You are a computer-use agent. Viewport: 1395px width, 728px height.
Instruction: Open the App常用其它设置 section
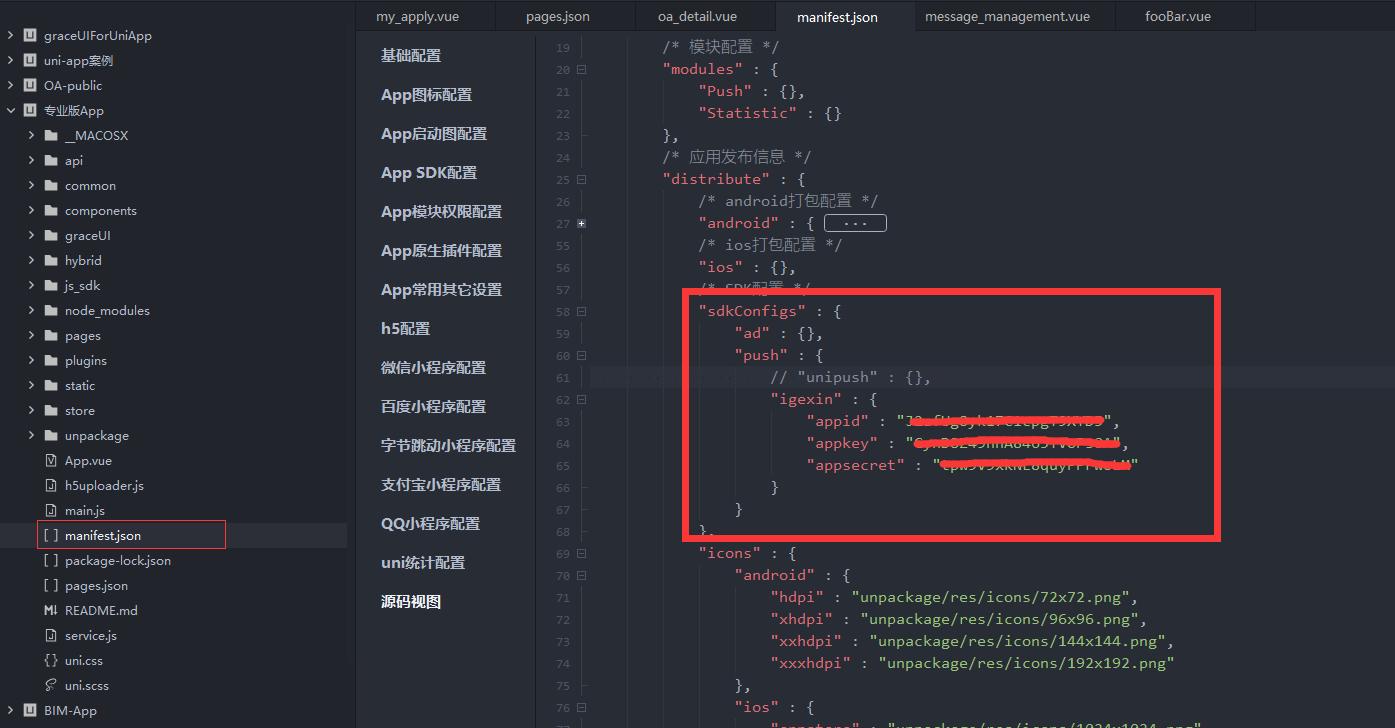pyautogui.click(x=441, y=290)
